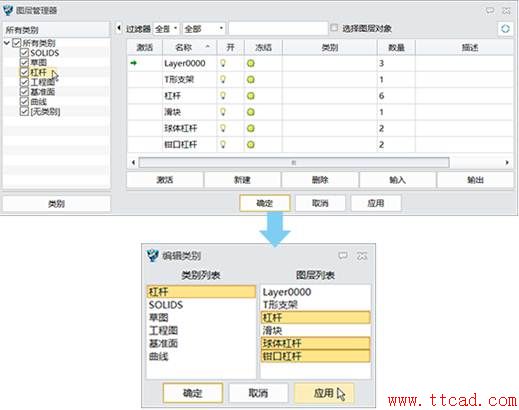Collapse the 所有类别 tree node
The image size is (519, 410).
point(7,43)
